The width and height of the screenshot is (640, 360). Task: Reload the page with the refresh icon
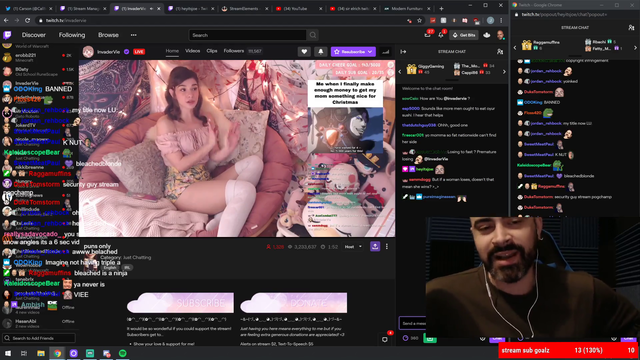point(27,20)
